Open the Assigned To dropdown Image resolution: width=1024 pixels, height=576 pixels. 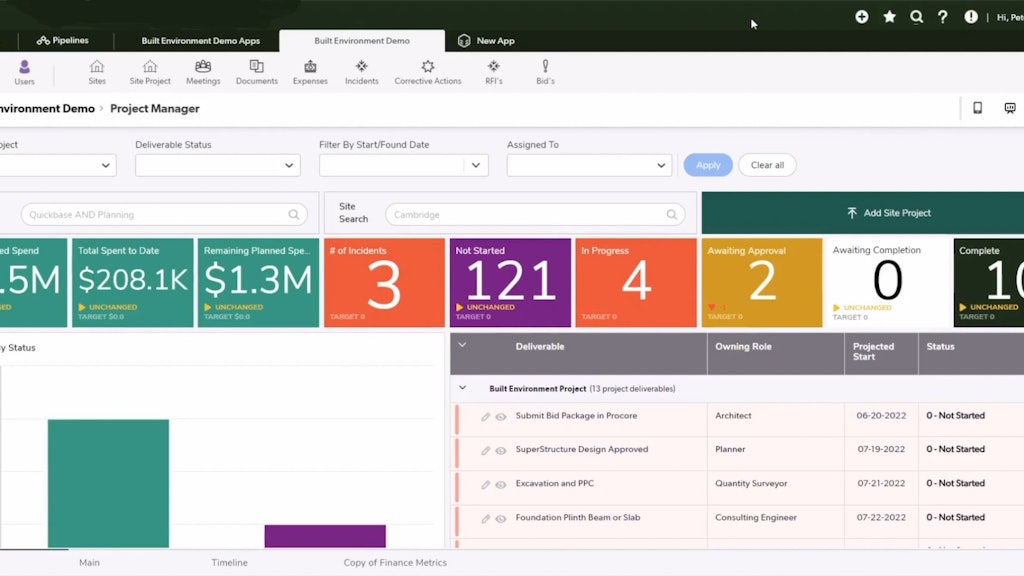tap(589, 165)
